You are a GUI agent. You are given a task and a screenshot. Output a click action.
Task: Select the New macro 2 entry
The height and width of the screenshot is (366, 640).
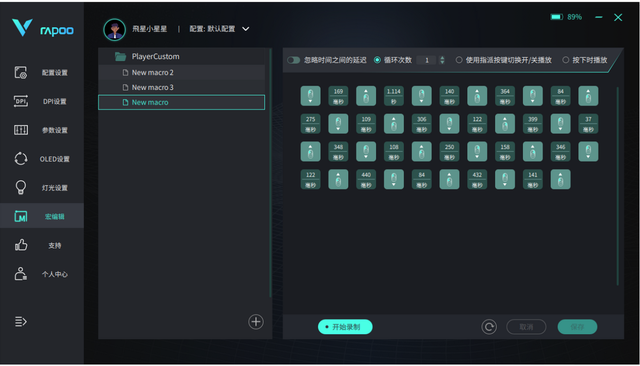(182, 73)
